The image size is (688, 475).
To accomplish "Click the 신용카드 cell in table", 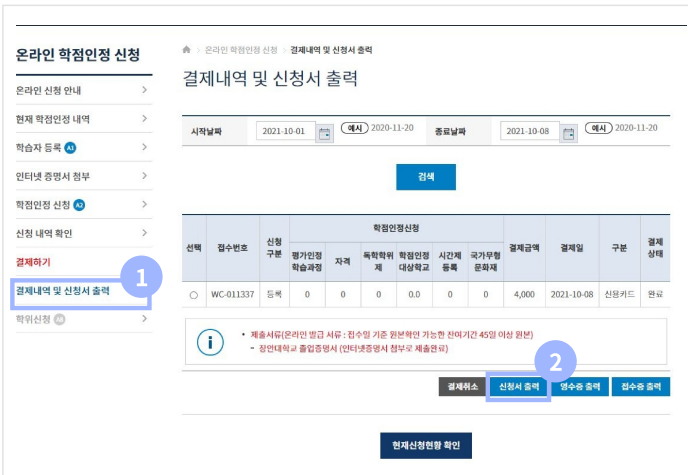I will [620, 294].
